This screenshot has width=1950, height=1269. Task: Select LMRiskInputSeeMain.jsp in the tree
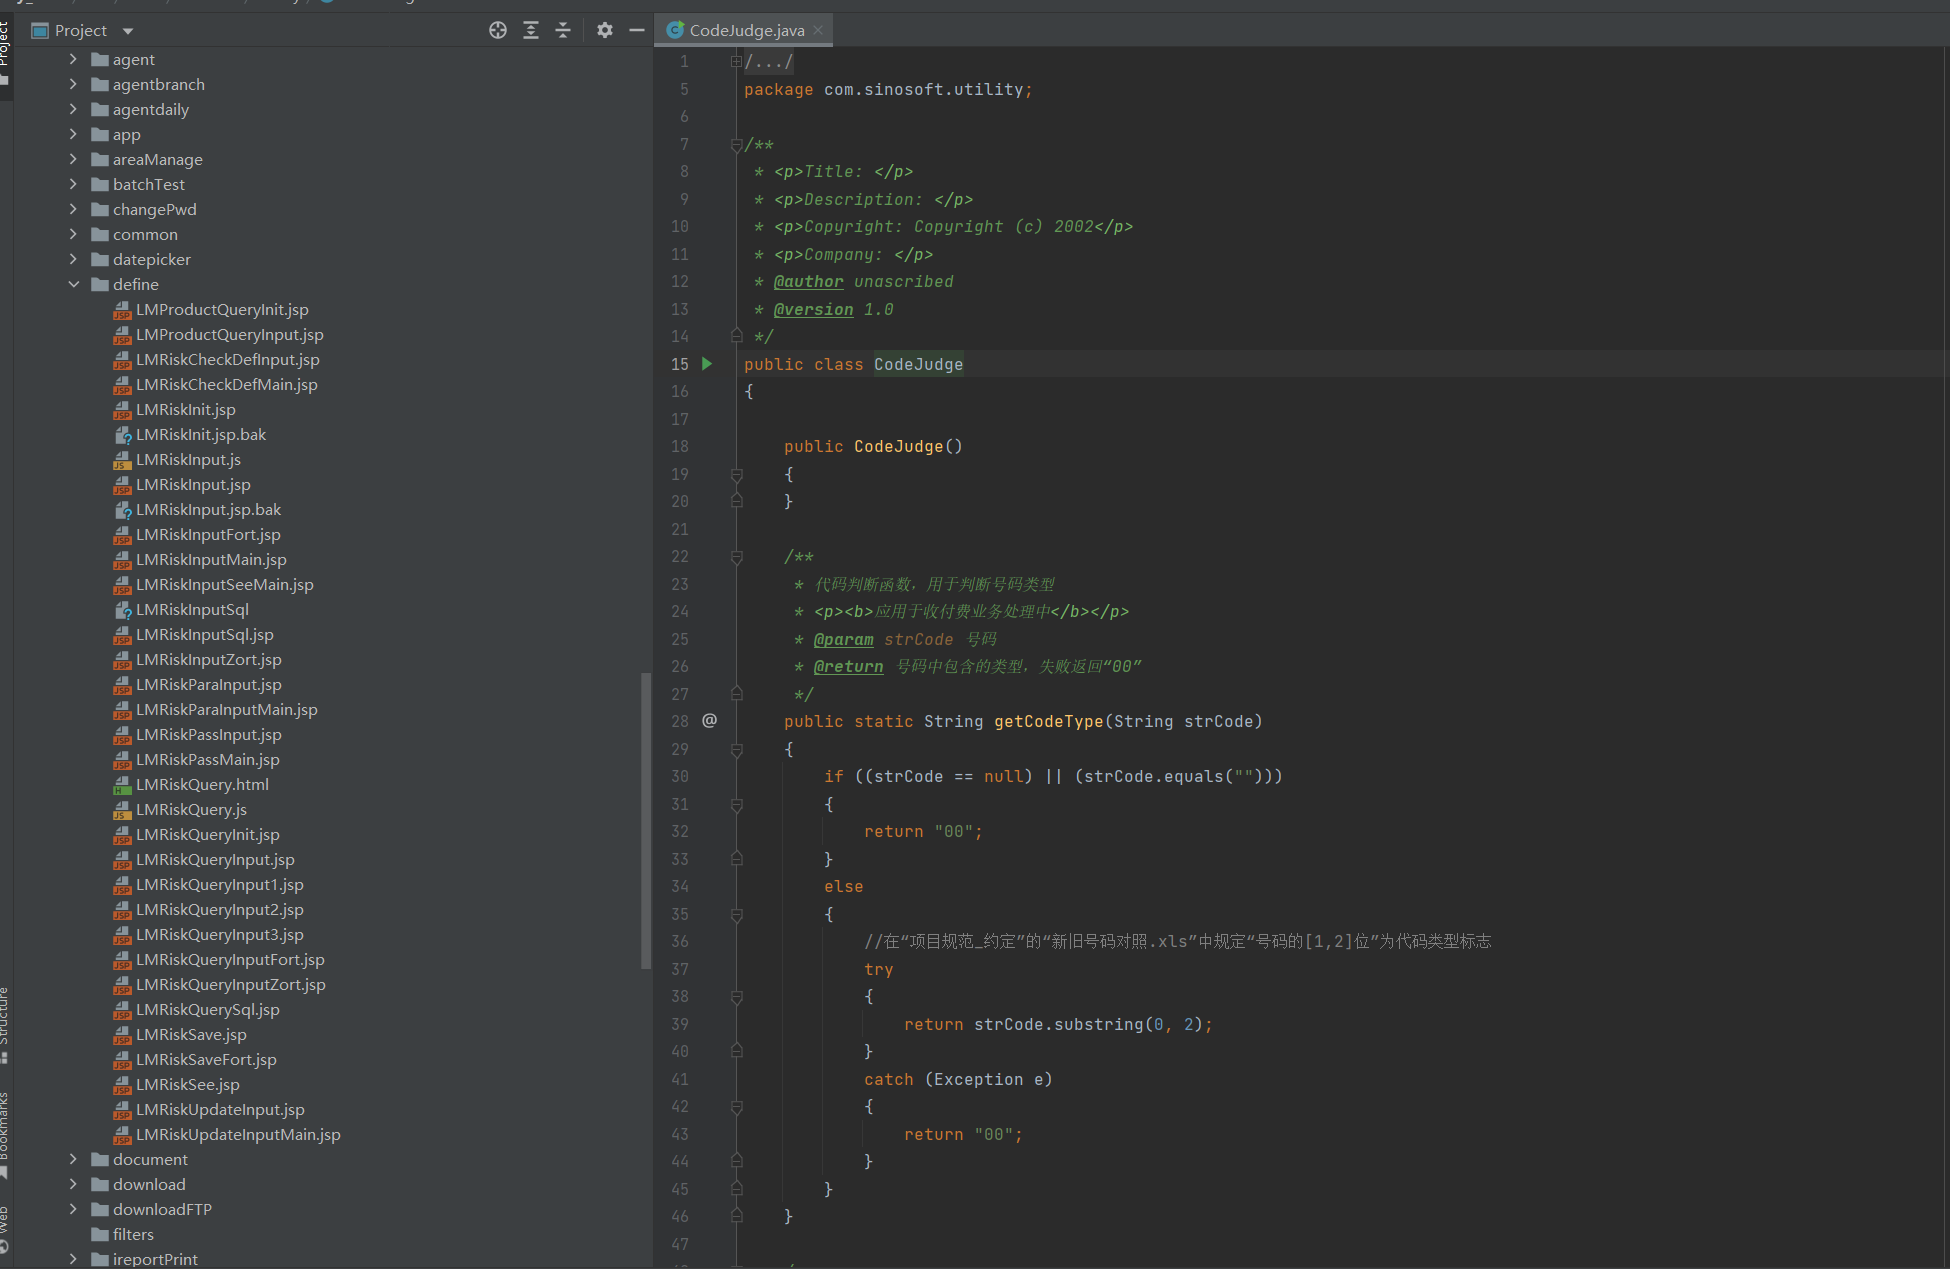[x=225, y=584]
